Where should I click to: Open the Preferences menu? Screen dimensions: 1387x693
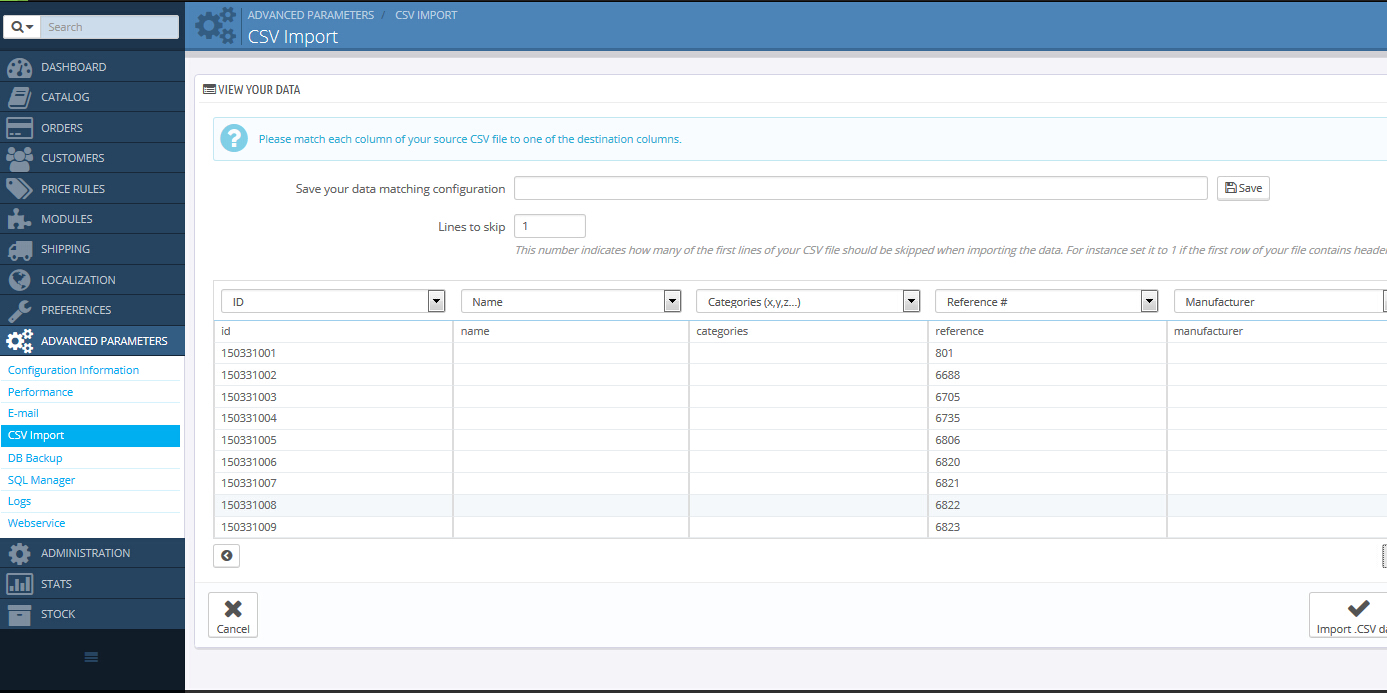(x=92, y=310)
